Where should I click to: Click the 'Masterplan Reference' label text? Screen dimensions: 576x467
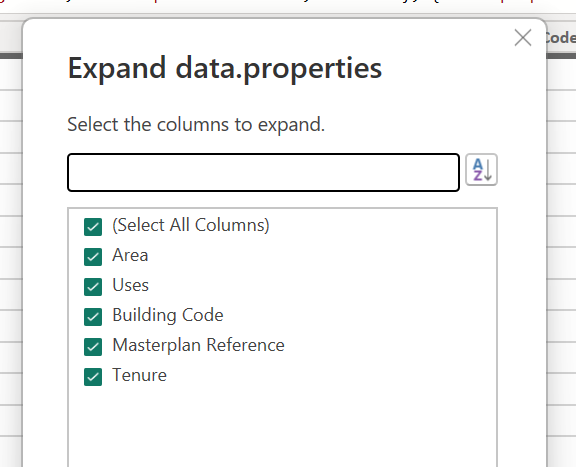pyautogui.click(x=198, y=345)
